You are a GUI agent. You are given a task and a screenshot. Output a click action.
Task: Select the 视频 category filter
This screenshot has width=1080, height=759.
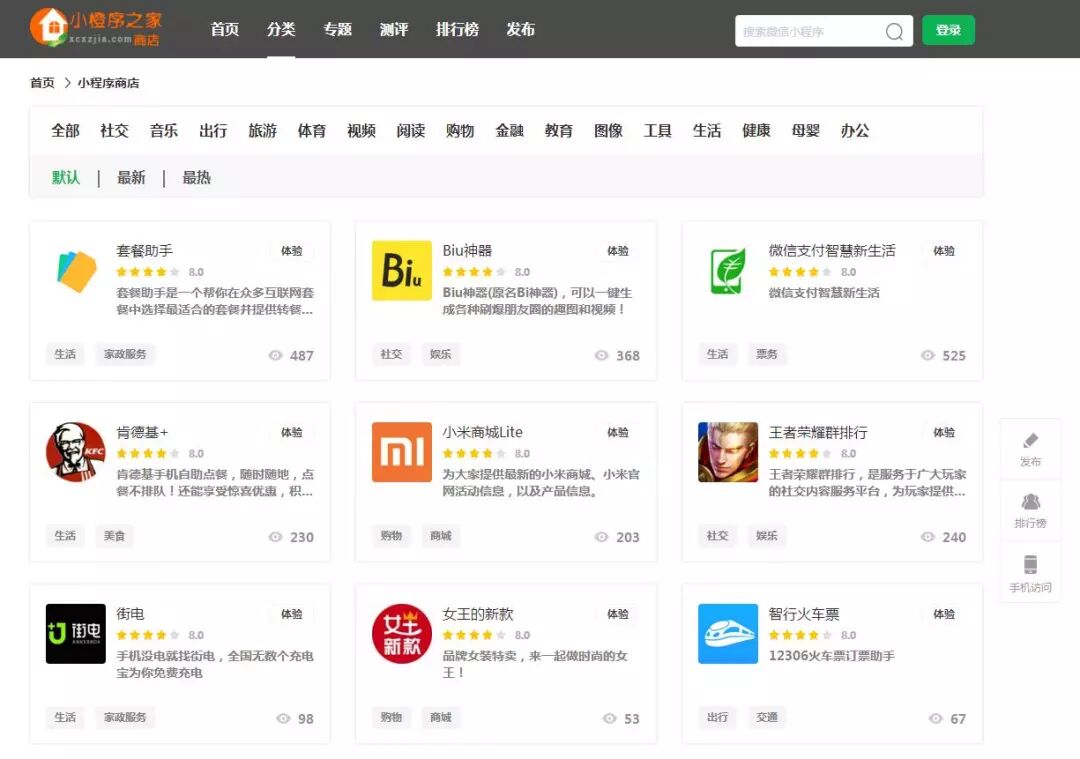point(362,130)
